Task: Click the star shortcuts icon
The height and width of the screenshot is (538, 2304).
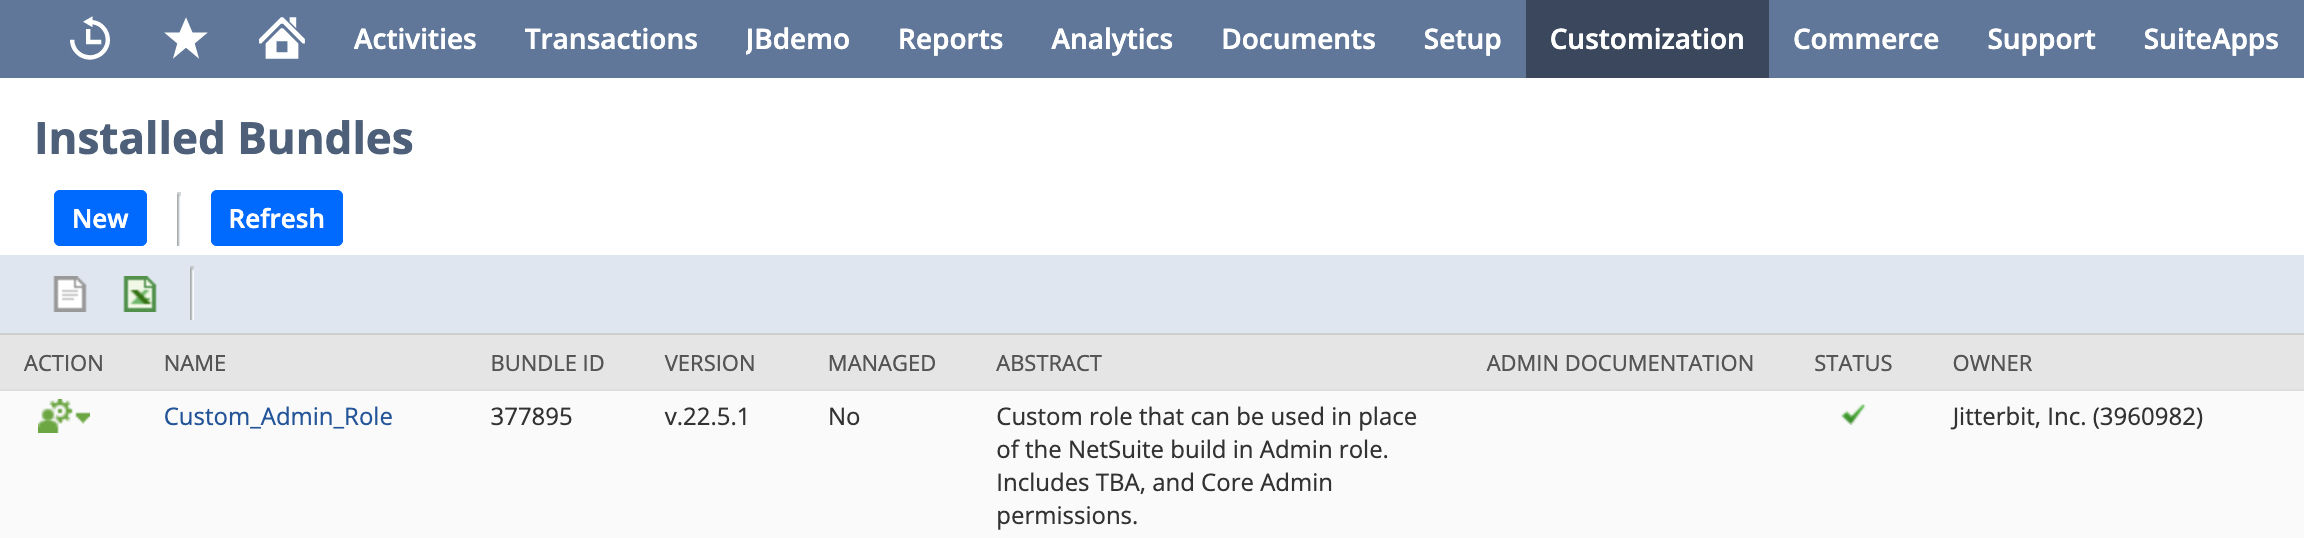Action: 185,39
